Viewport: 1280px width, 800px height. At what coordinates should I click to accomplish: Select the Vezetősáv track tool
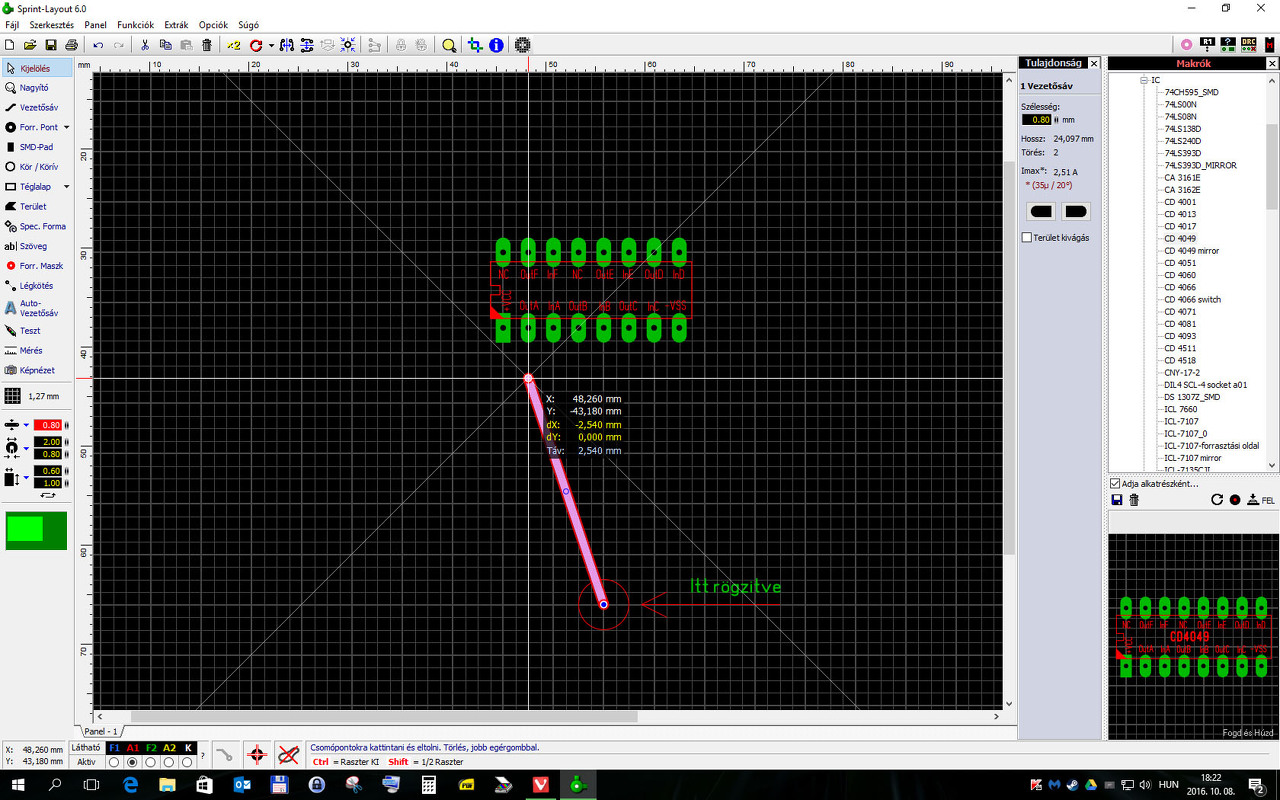(x=38, y=107)
